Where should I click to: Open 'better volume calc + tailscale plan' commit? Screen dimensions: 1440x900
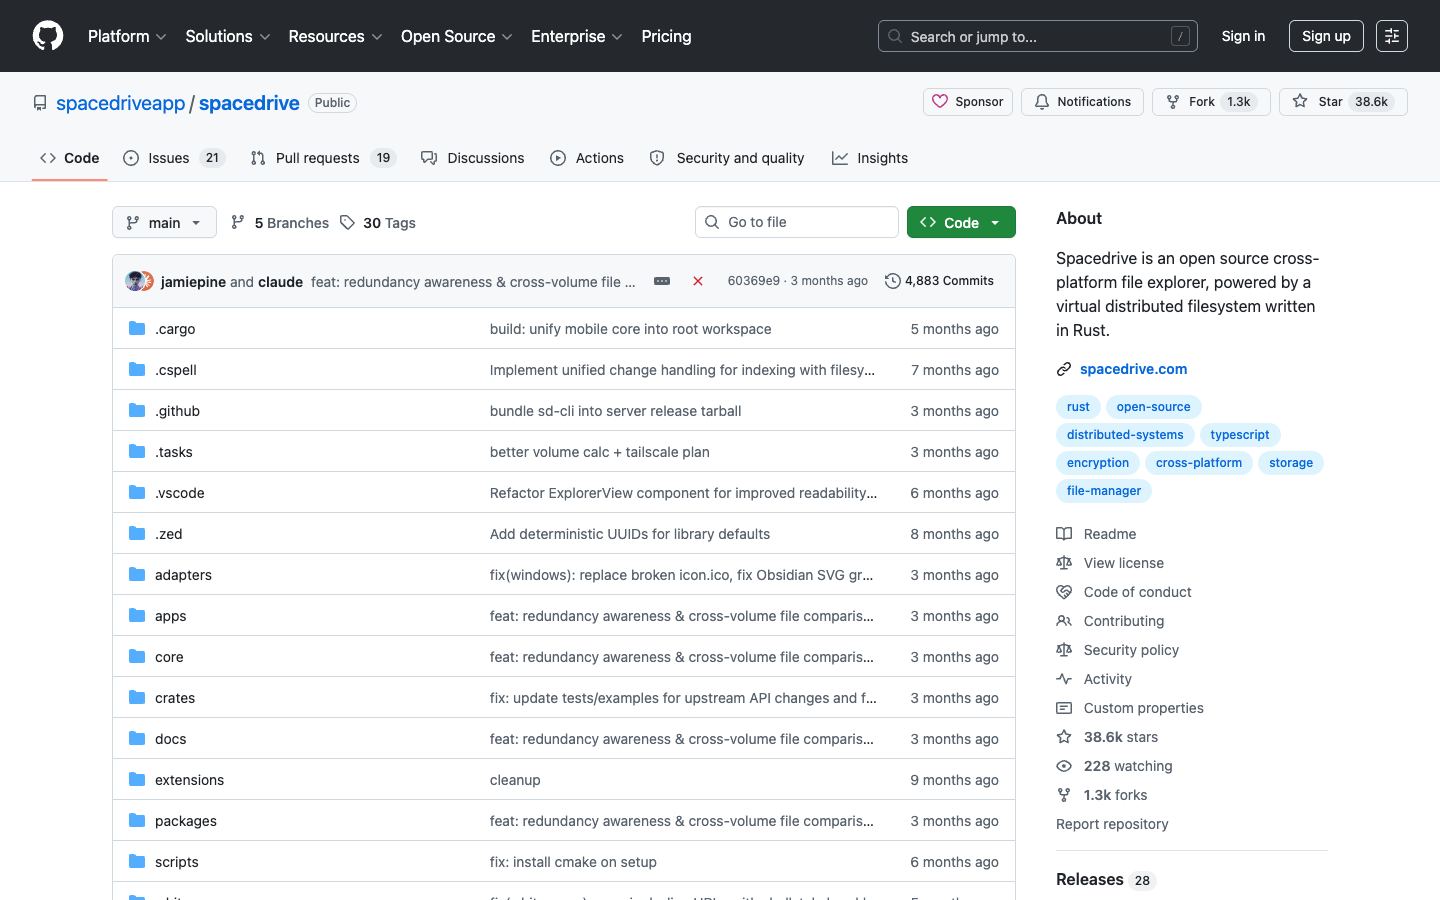[600, 452]
